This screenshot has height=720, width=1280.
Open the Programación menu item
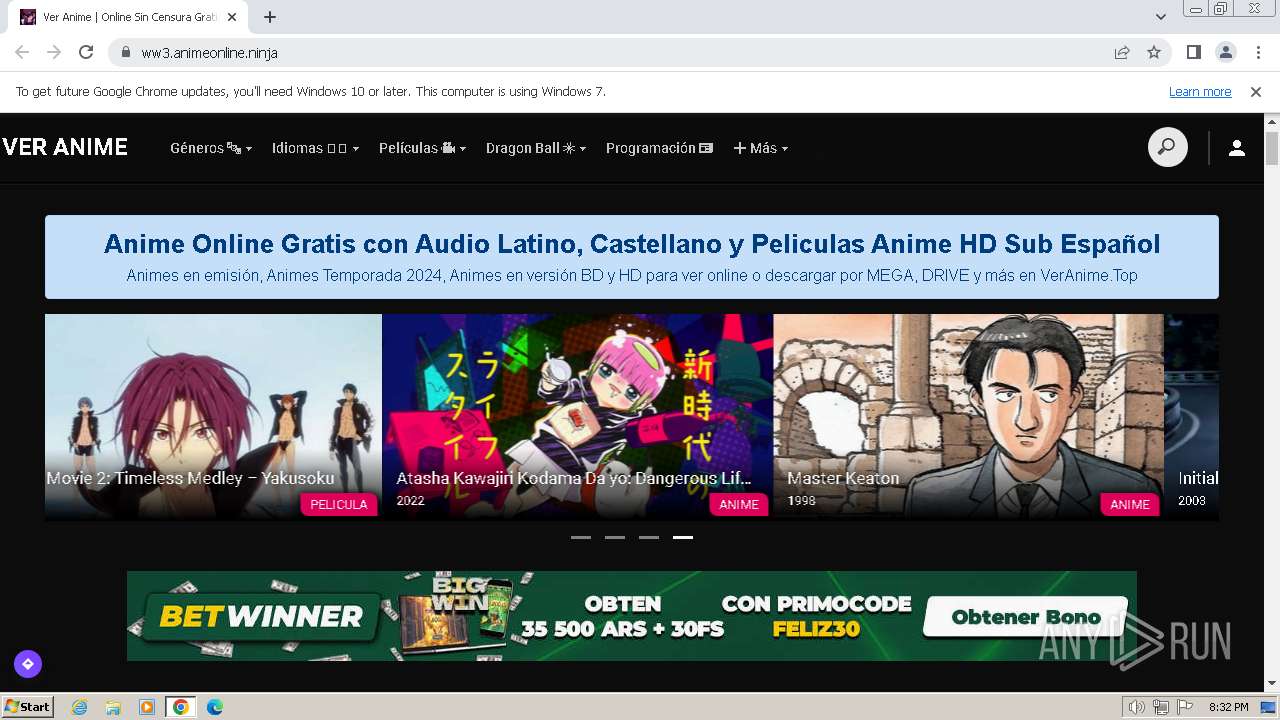660,148
